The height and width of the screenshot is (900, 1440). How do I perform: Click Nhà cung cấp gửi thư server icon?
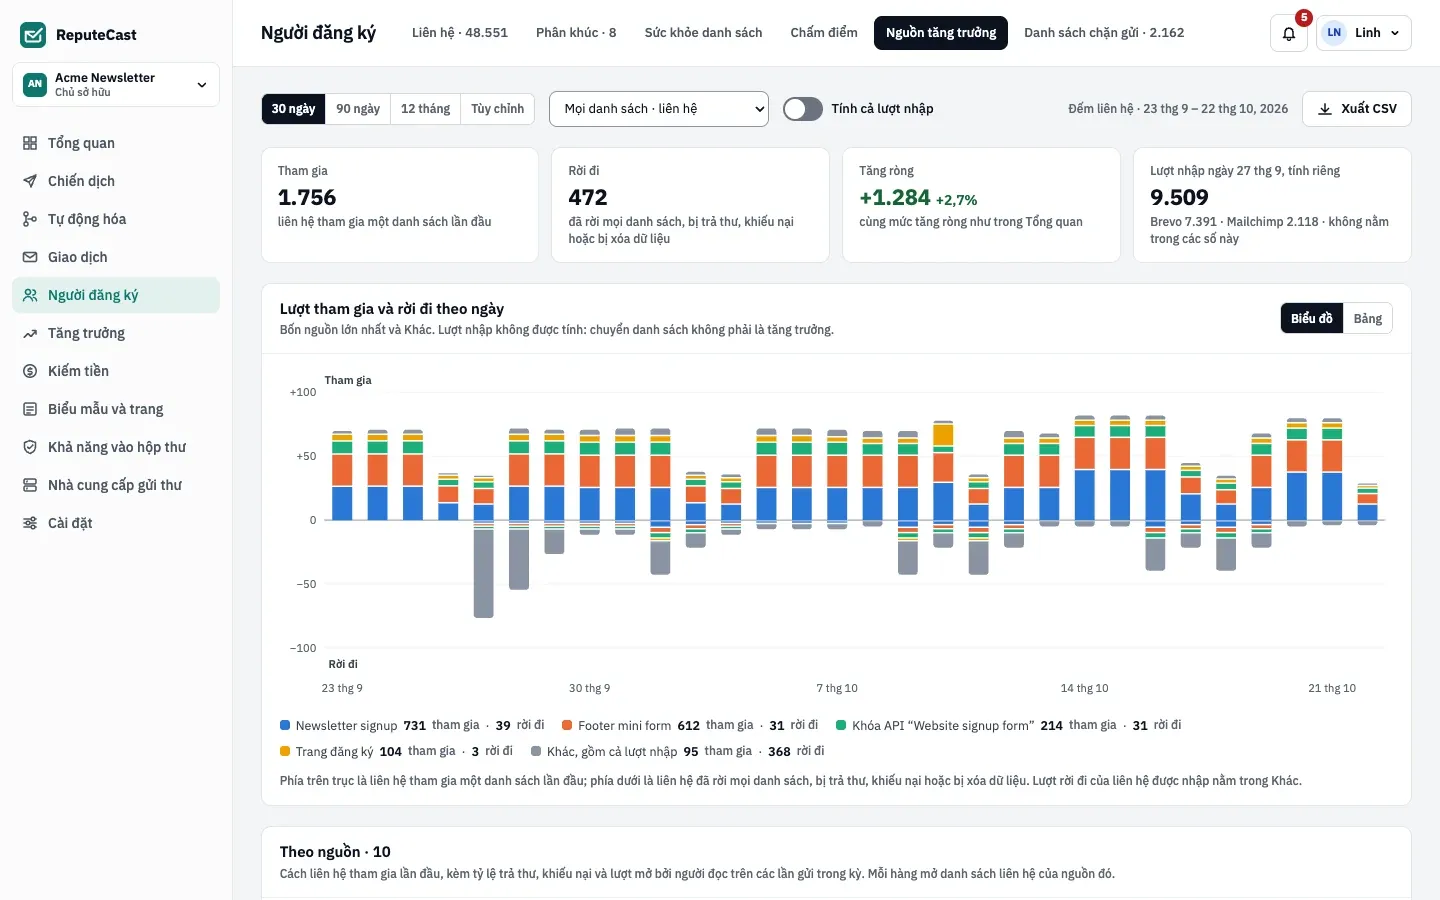pyautogui.click(x=30, y=485)
